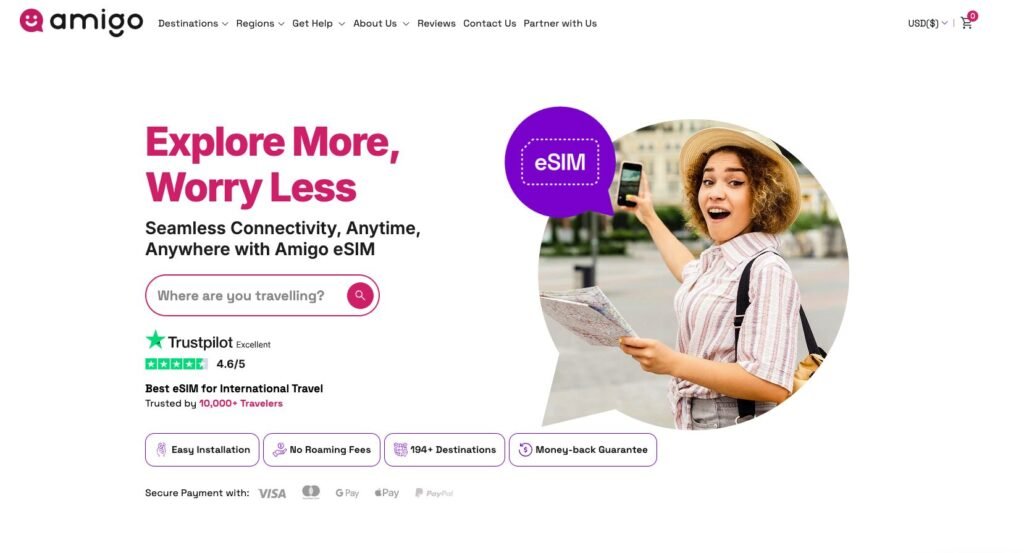Viewport: 1024px width, 553px height.
Task: Focus the 'Where are you travelling?' search field
Action: click(248, 295)
